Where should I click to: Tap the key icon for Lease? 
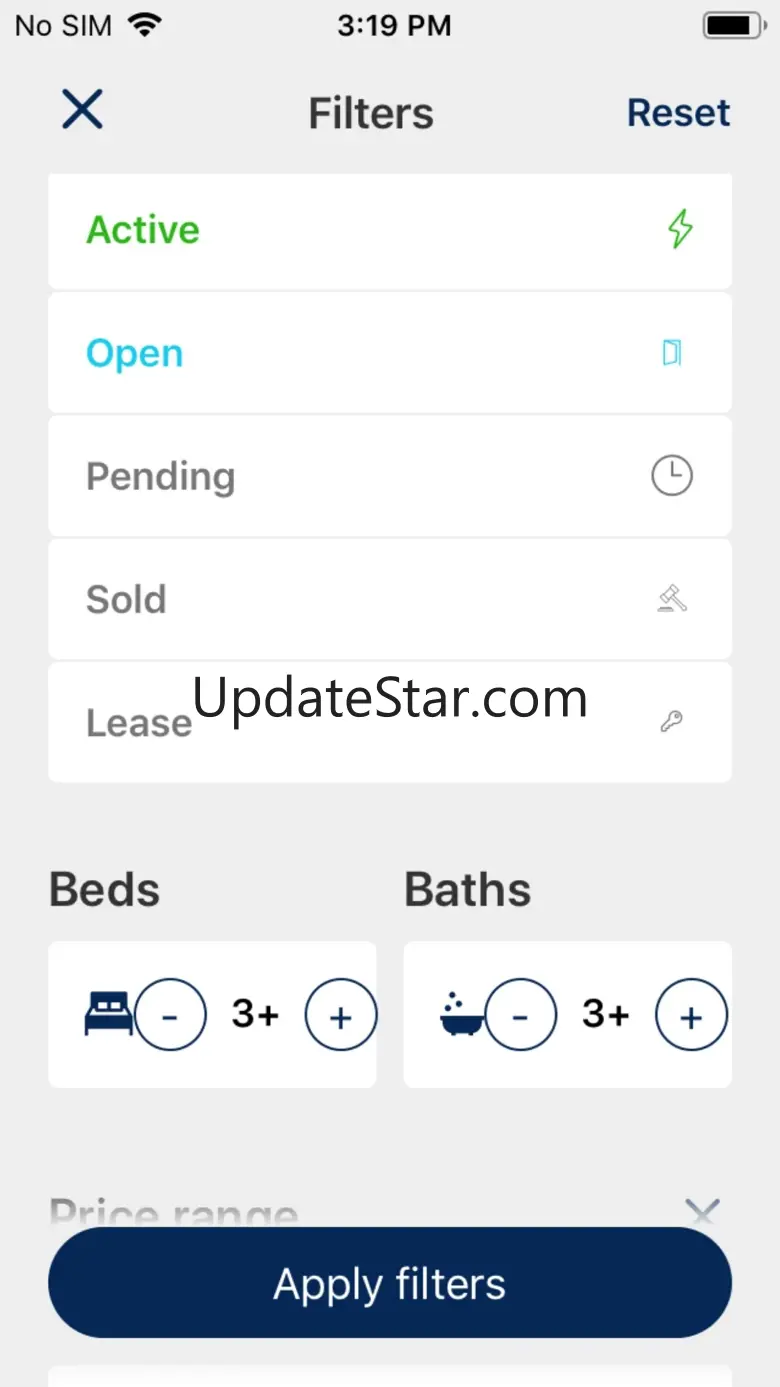click(672, 722)
